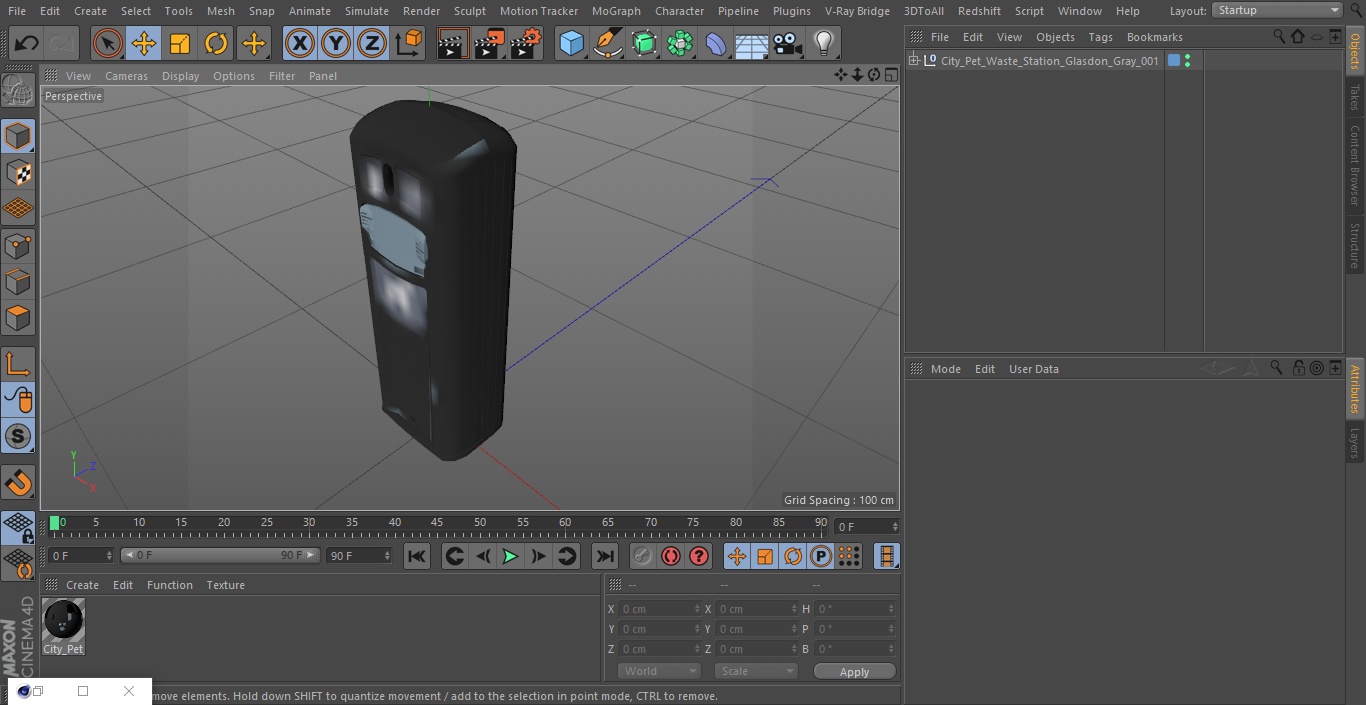The width and height of the screenshot is (1366, 705).
Task: Enable Model mode in left palette
Action: (18, 136)
